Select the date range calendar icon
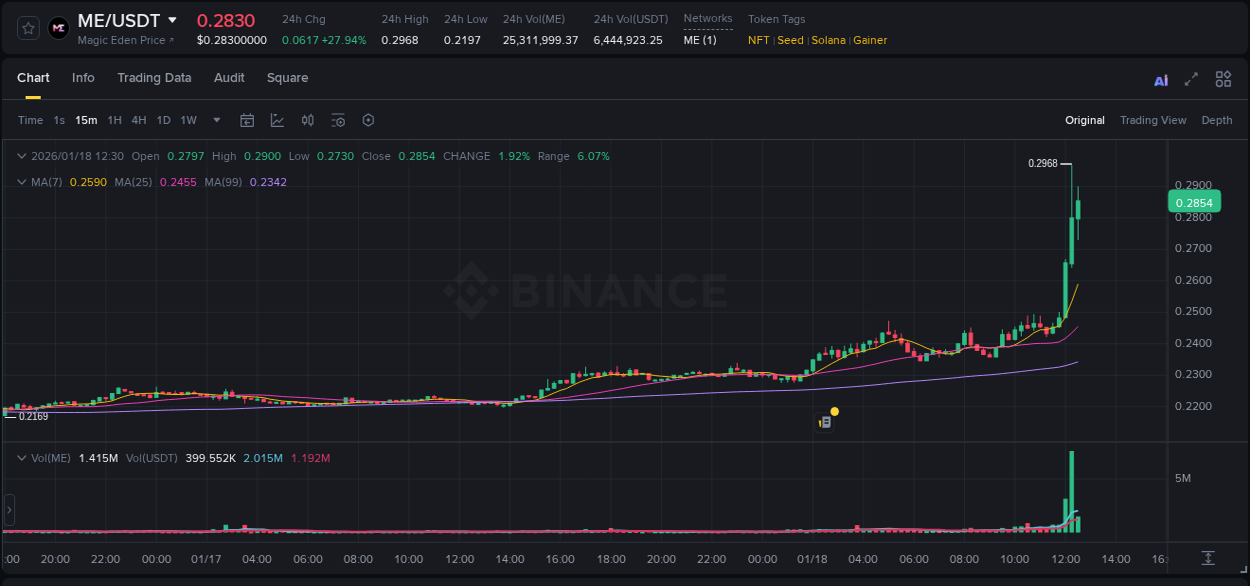The width and height of the screenshot is (1250, 586). tap(247, 120)
